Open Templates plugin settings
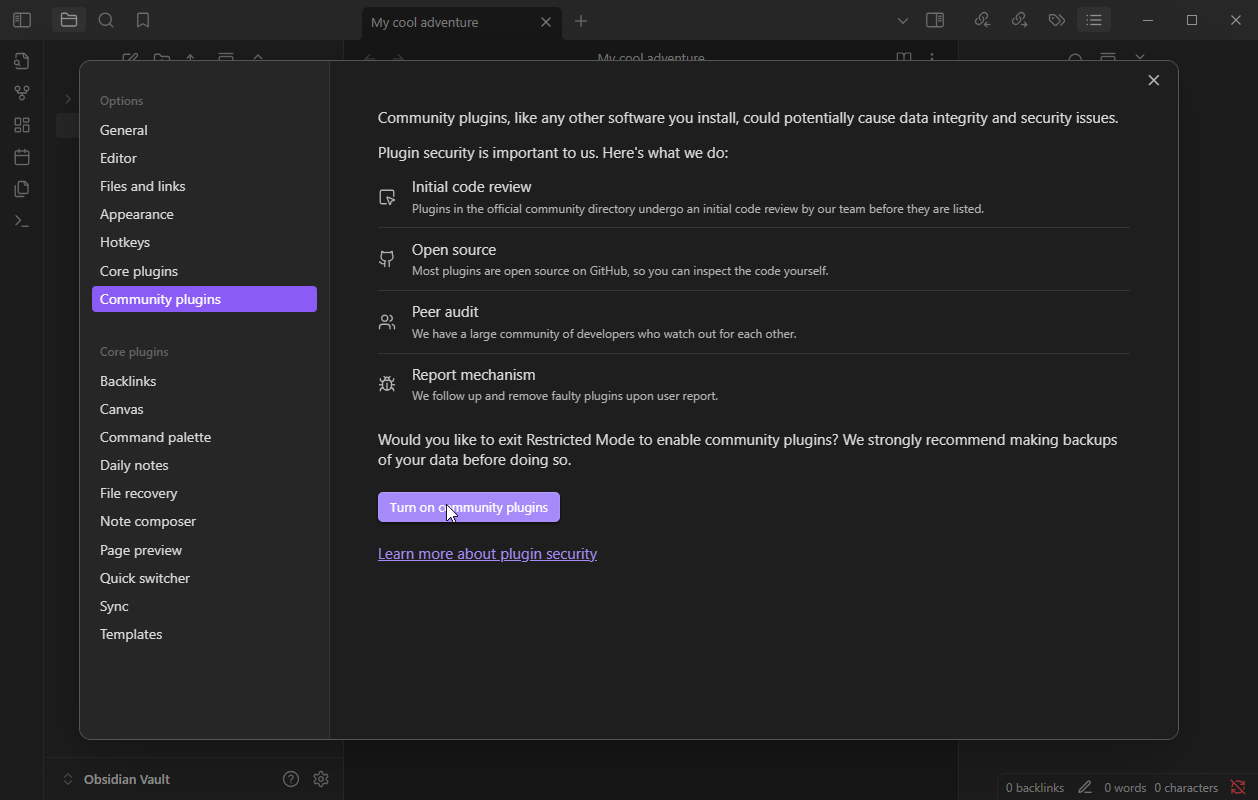 pyautogui.click(x=204, y=634)
